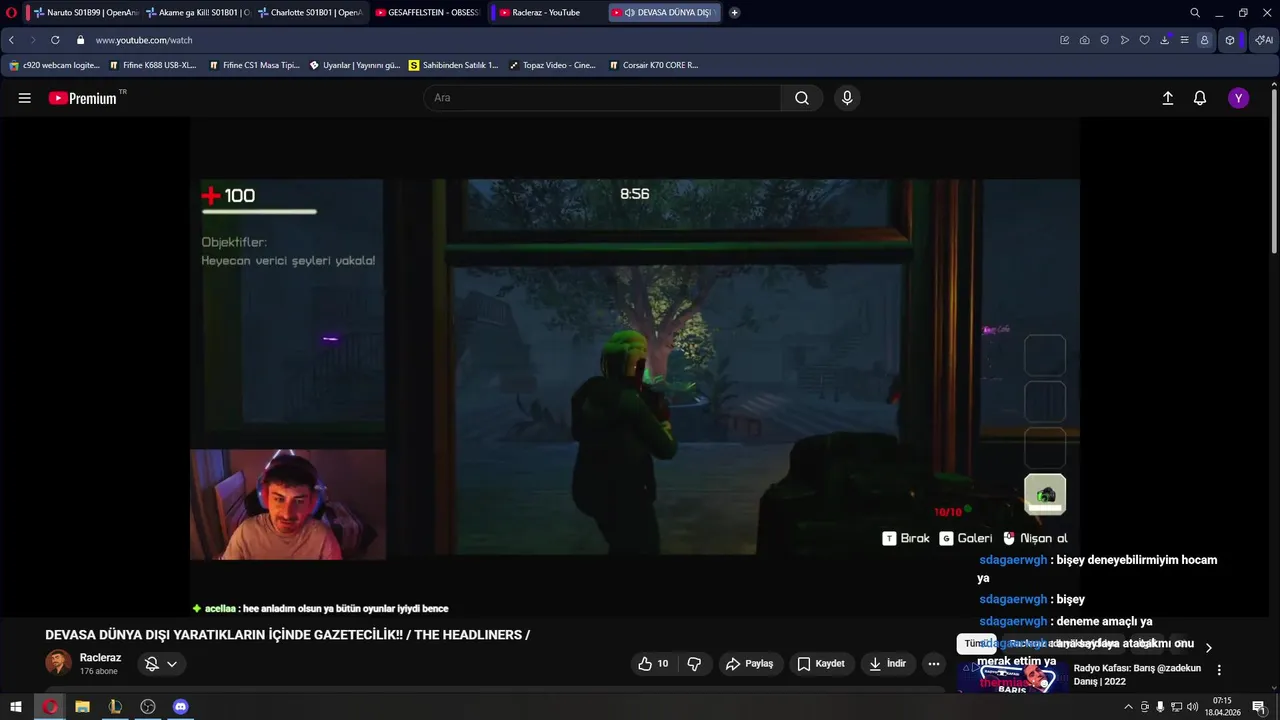Open Opera privacy shield icon
The width and height of the screenshot is (1280, 720).
(1105, 40)
